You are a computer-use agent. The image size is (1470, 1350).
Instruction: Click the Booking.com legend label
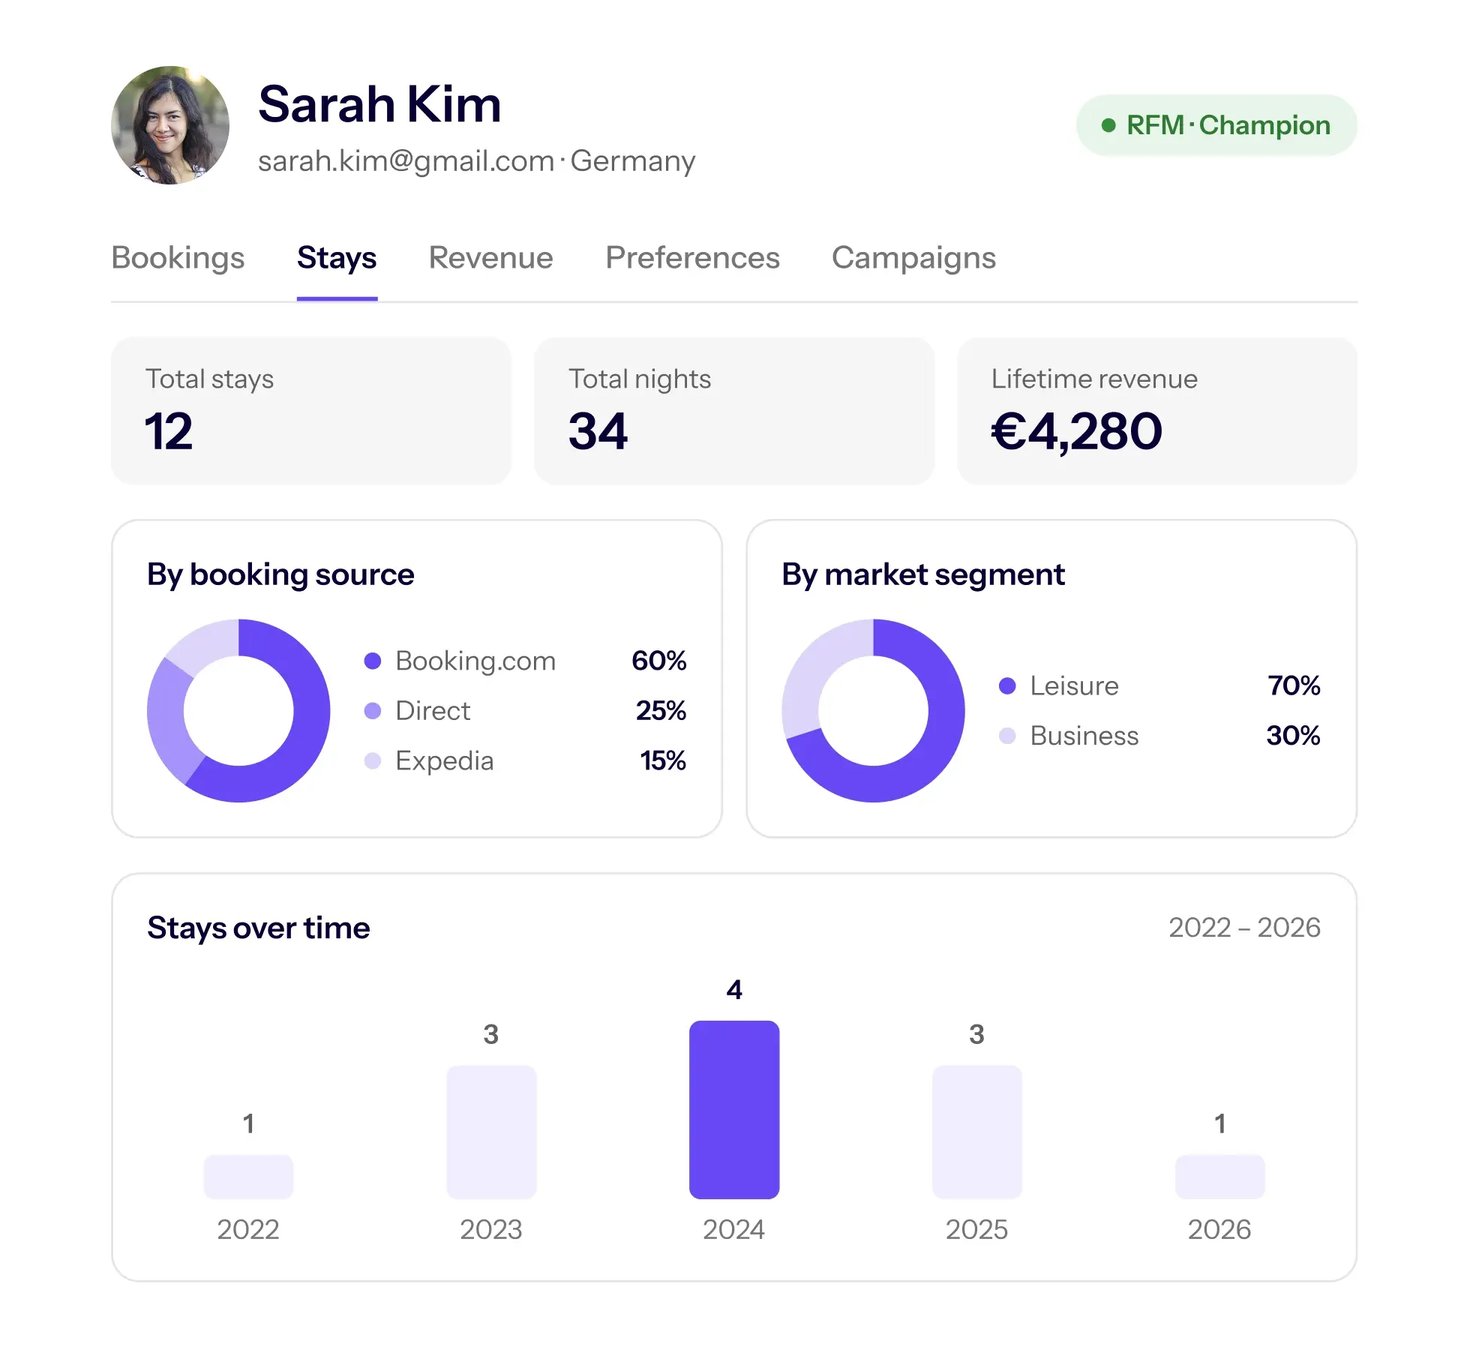point(476,661)
